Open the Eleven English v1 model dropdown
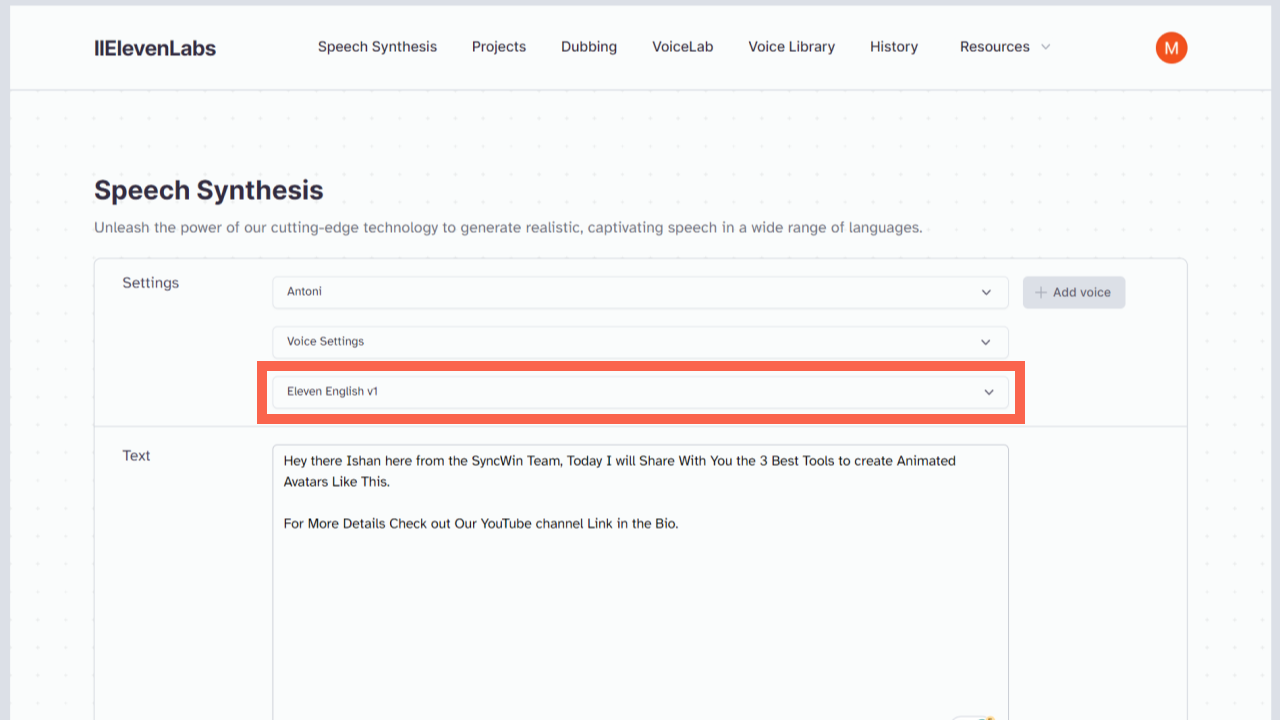1280x720 pixels. tap(640, 392)
